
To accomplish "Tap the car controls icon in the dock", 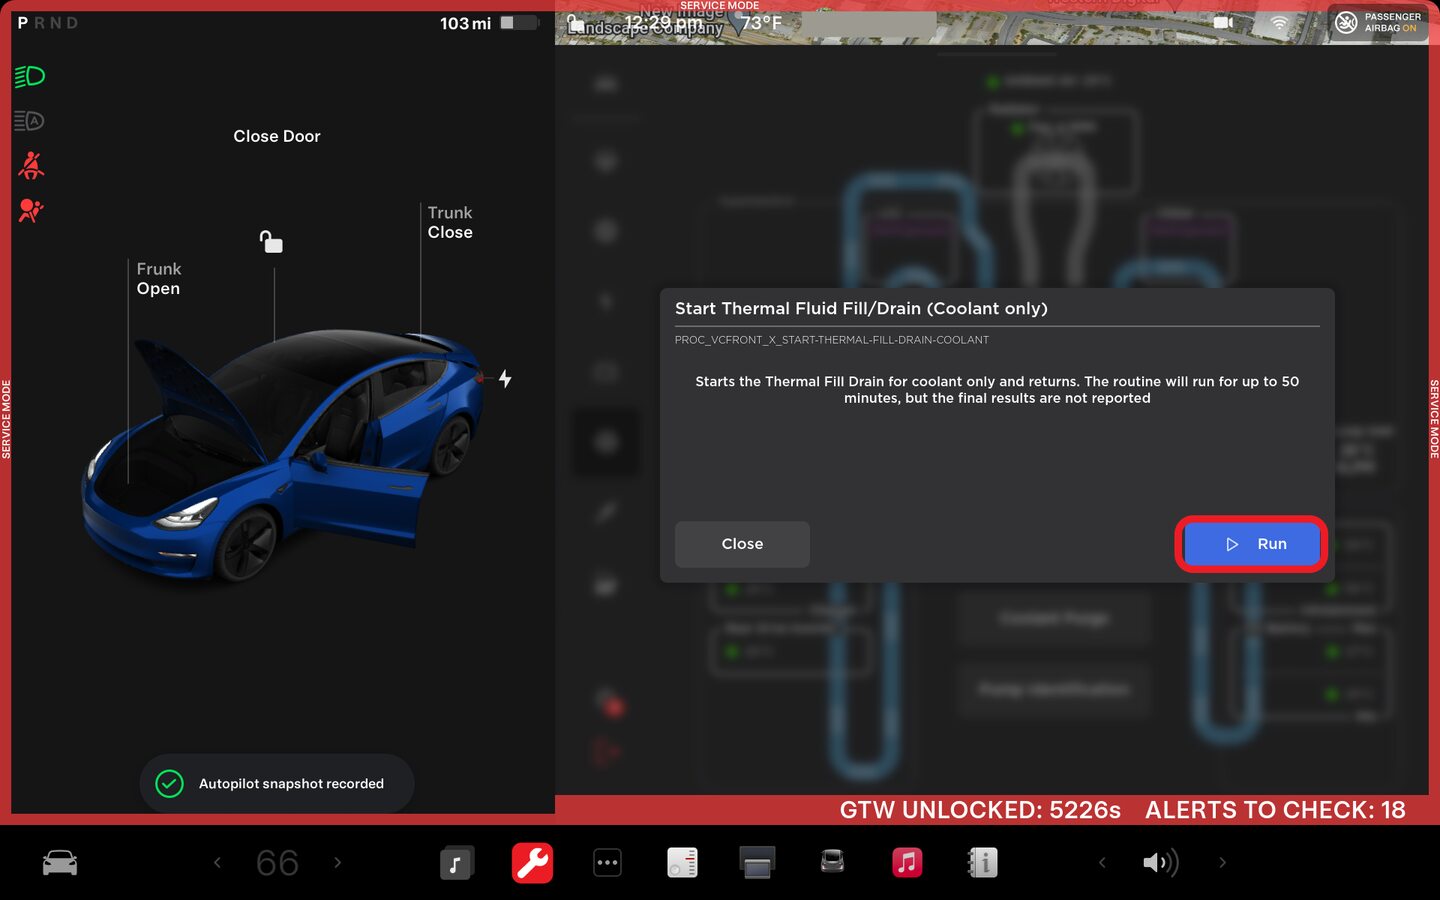I will (60, 862).
